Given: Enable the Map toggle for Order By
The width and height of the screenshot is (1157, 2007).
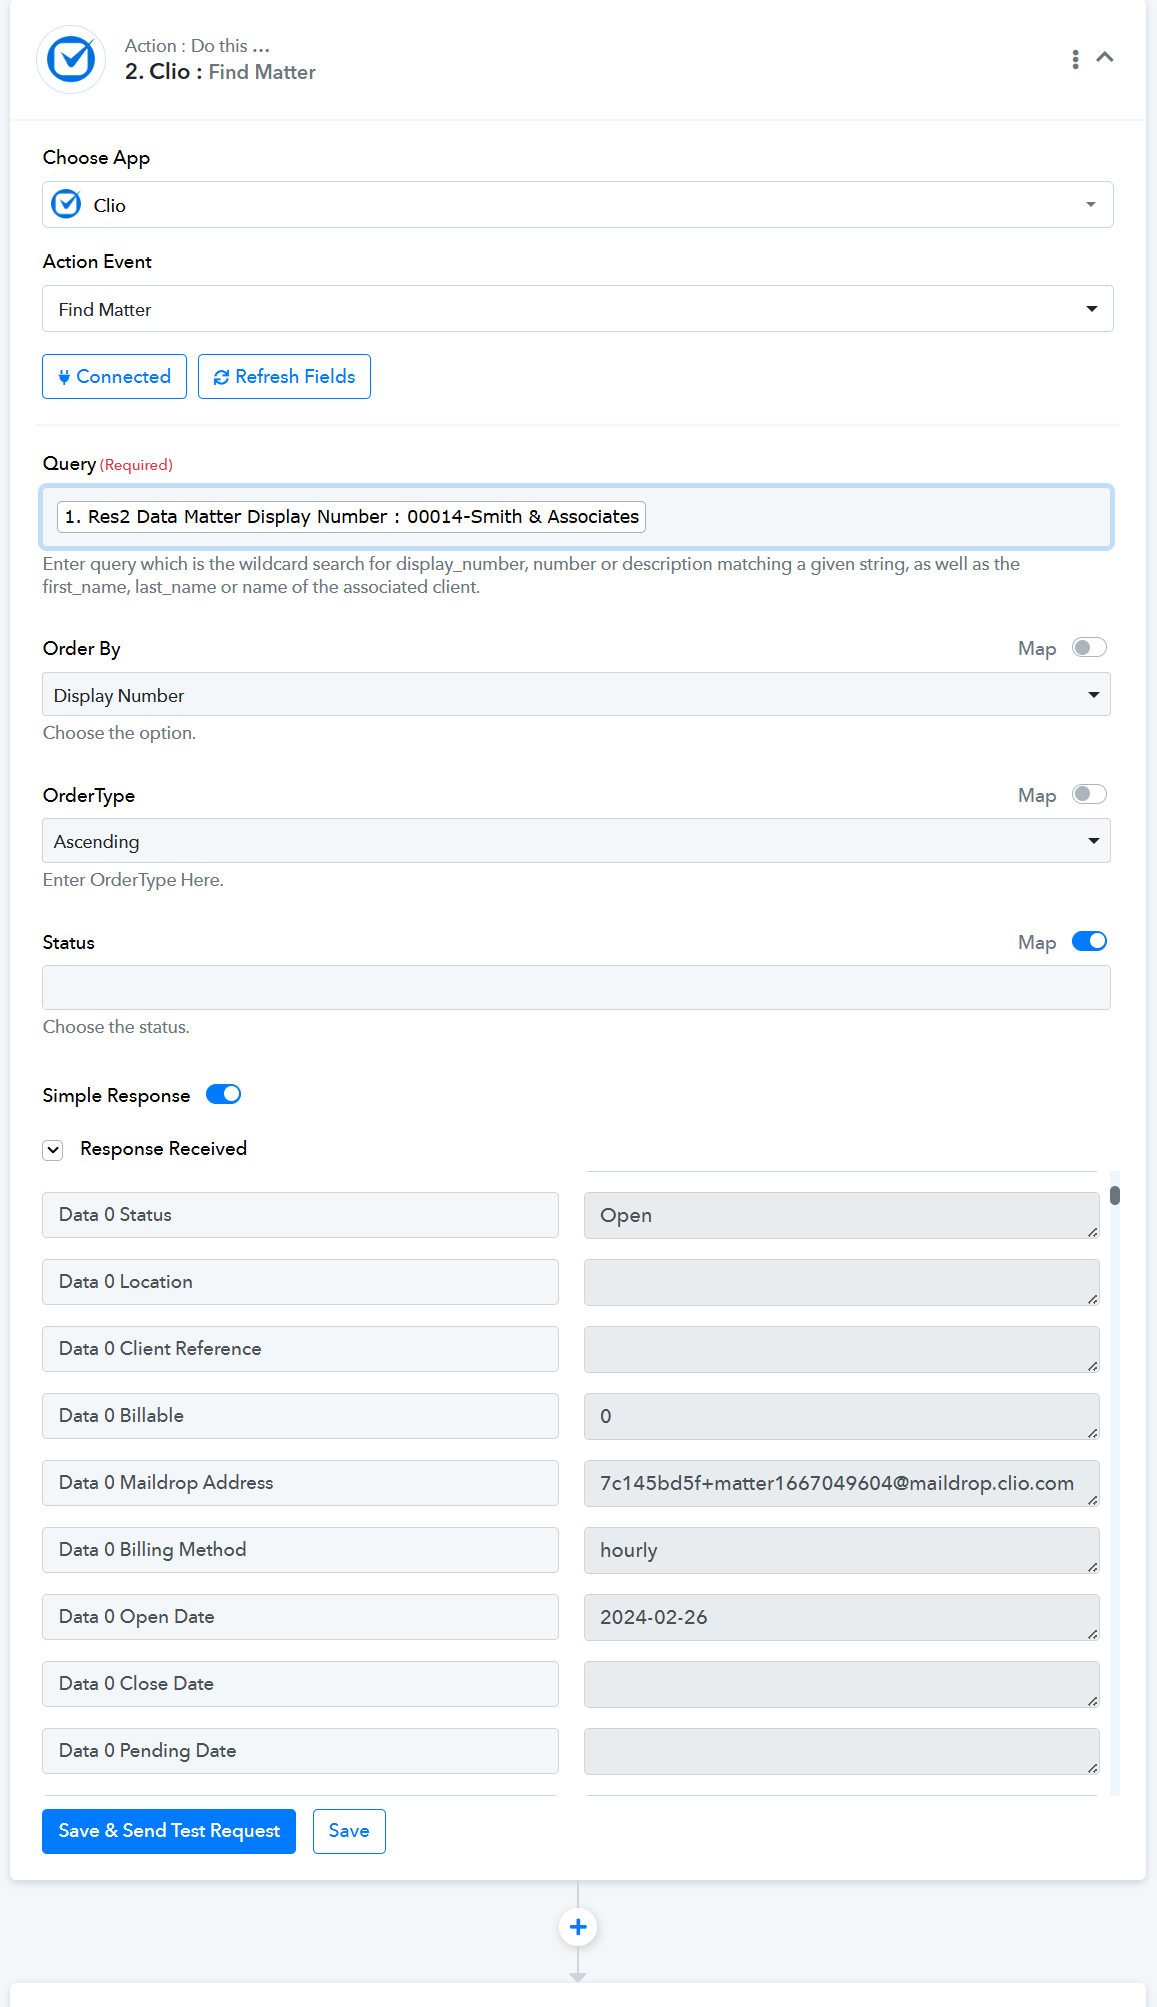Looking at the screenshot, I should [1089, 648].
